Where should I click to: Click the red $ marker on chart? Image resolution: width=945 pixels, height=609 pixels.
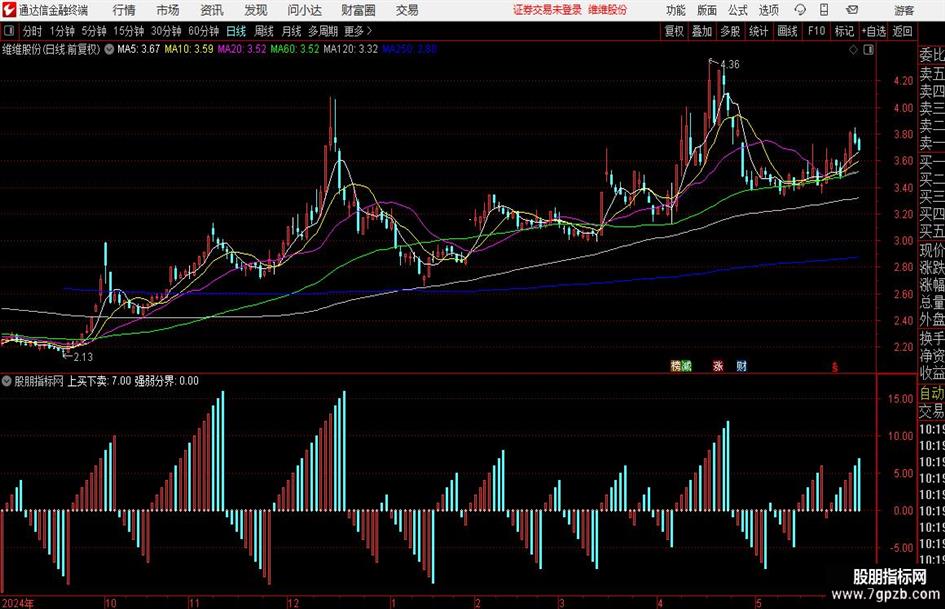835,367
